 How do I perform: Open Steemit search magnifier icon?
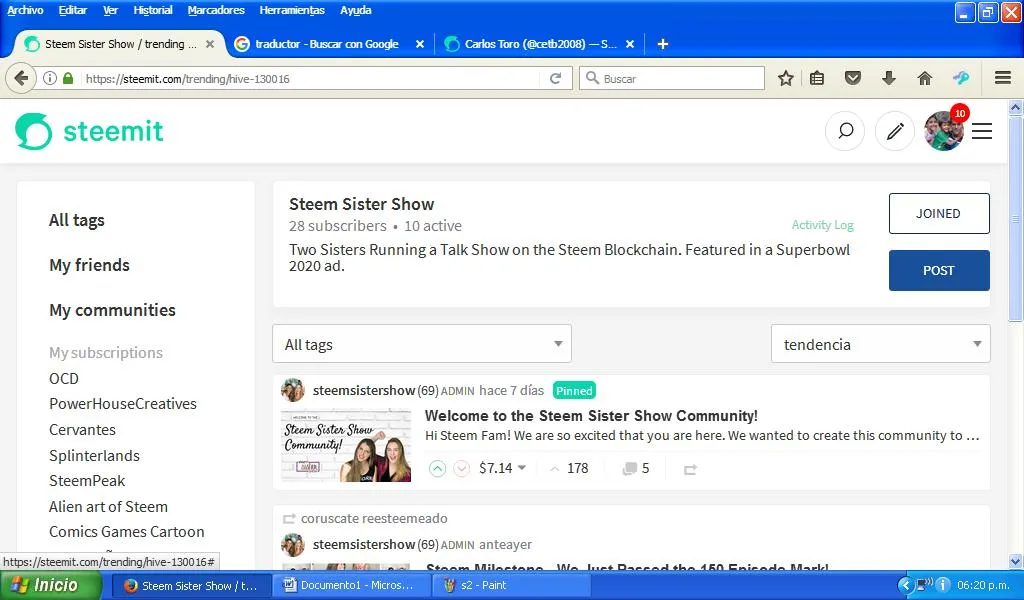[845, 131]
